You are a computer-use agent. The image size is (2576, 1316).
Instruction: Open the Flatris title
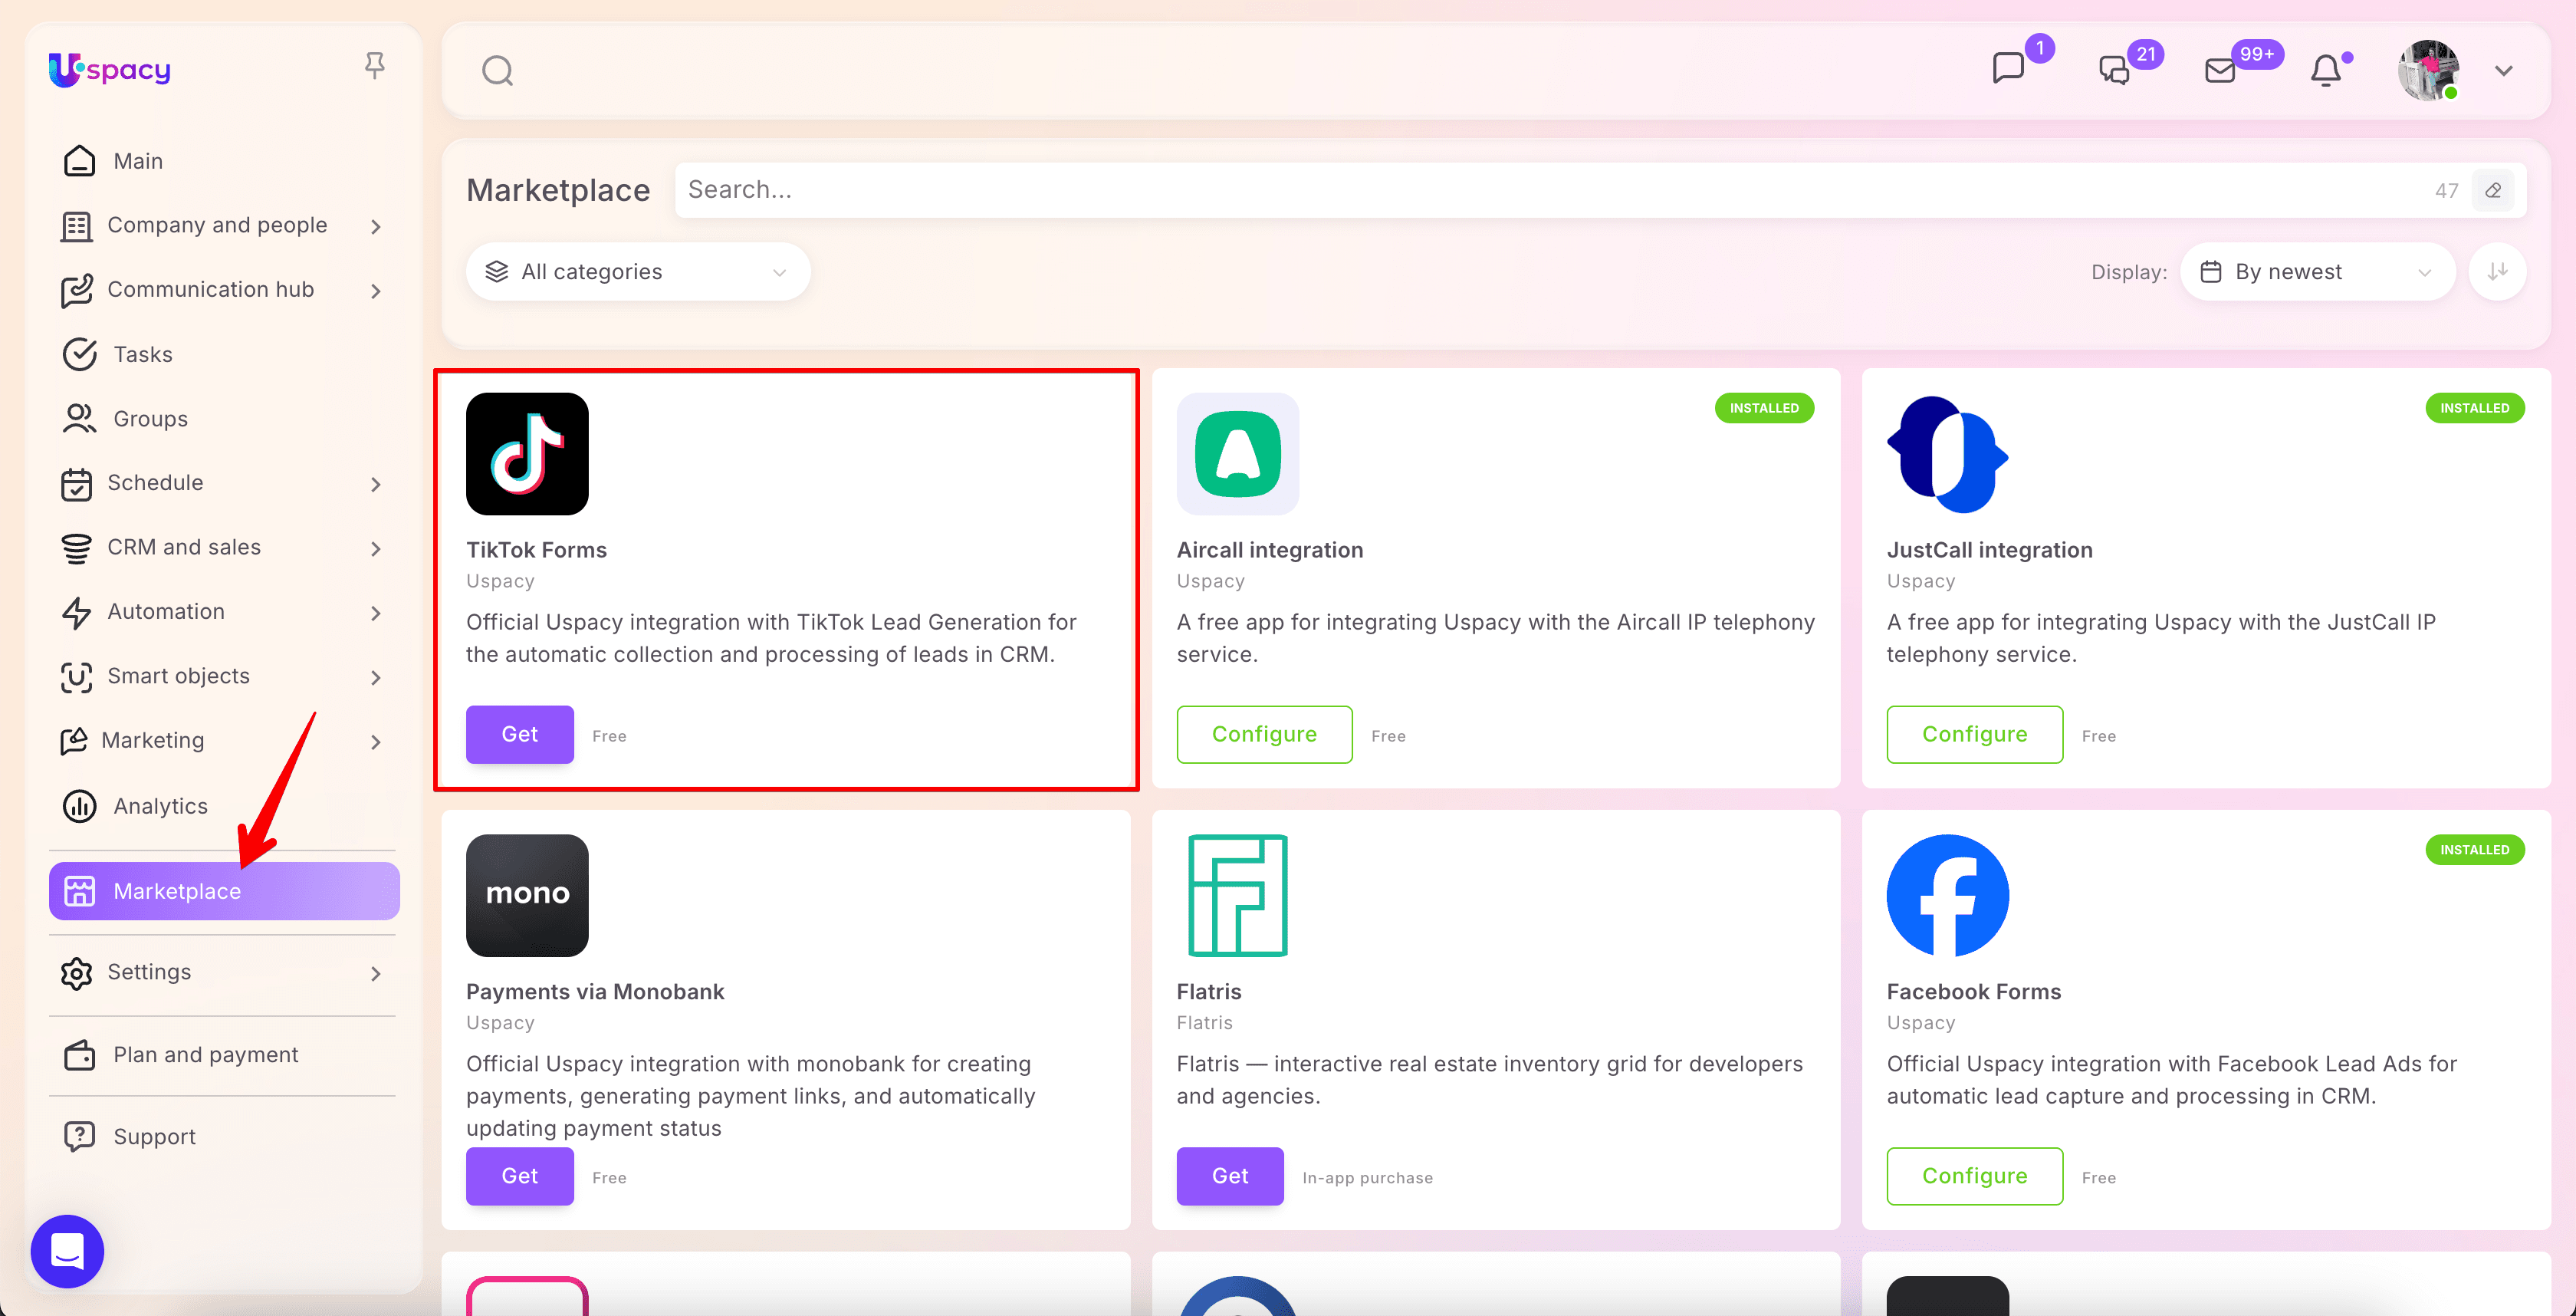pos(1209,992)
